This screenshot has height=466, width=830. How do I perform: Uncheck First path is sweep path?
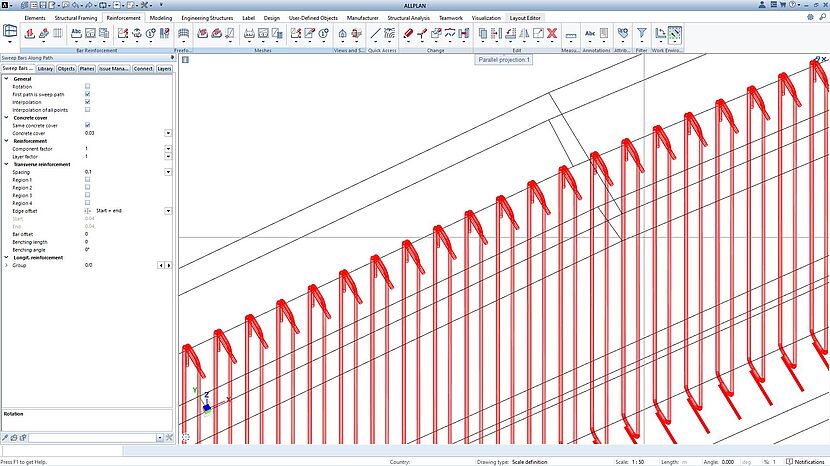click(x=88, y=94)
